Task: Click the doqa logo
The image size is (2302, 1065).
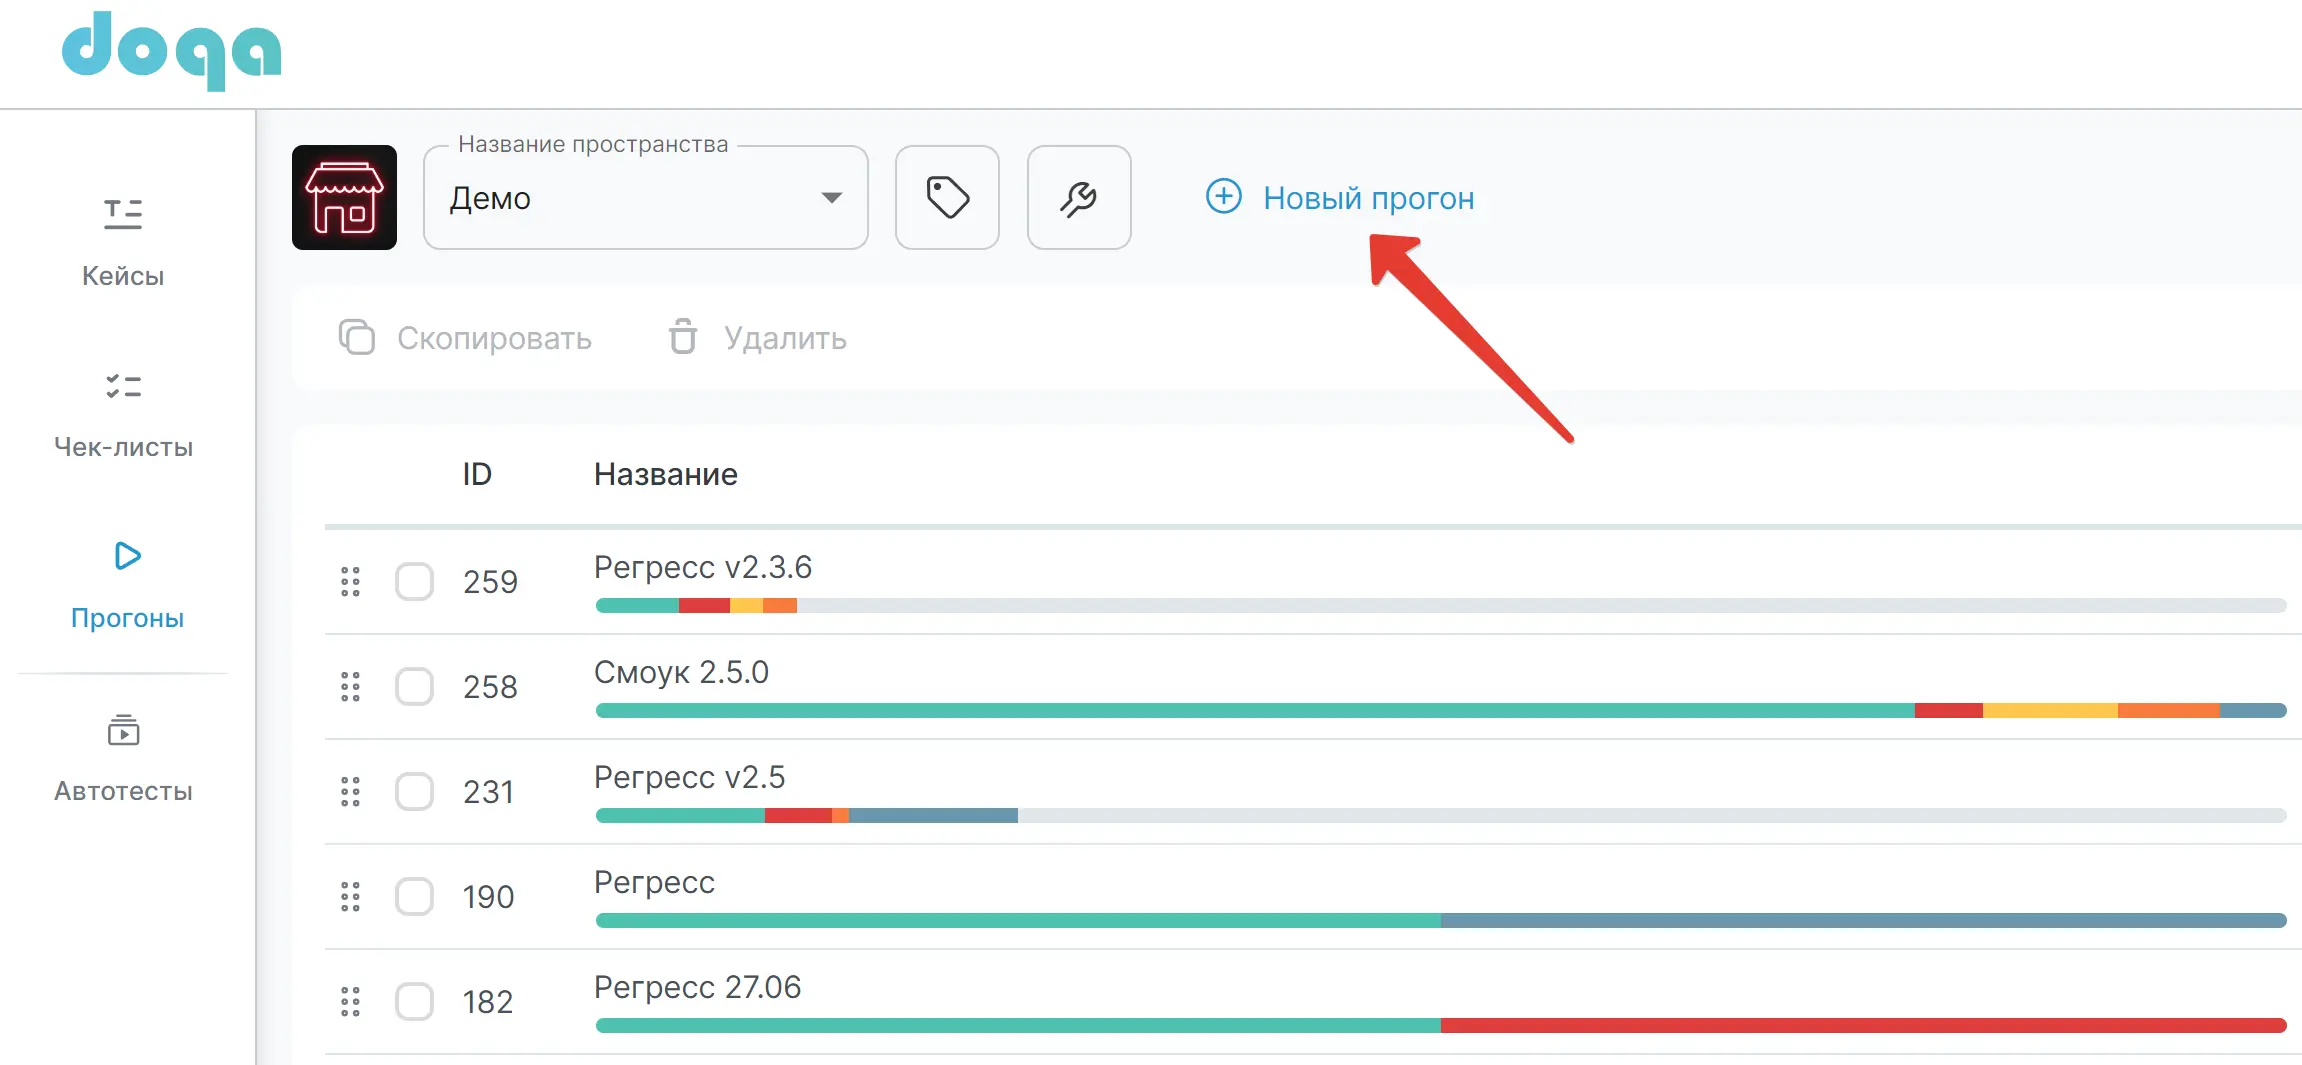Action: pos(171,50)
